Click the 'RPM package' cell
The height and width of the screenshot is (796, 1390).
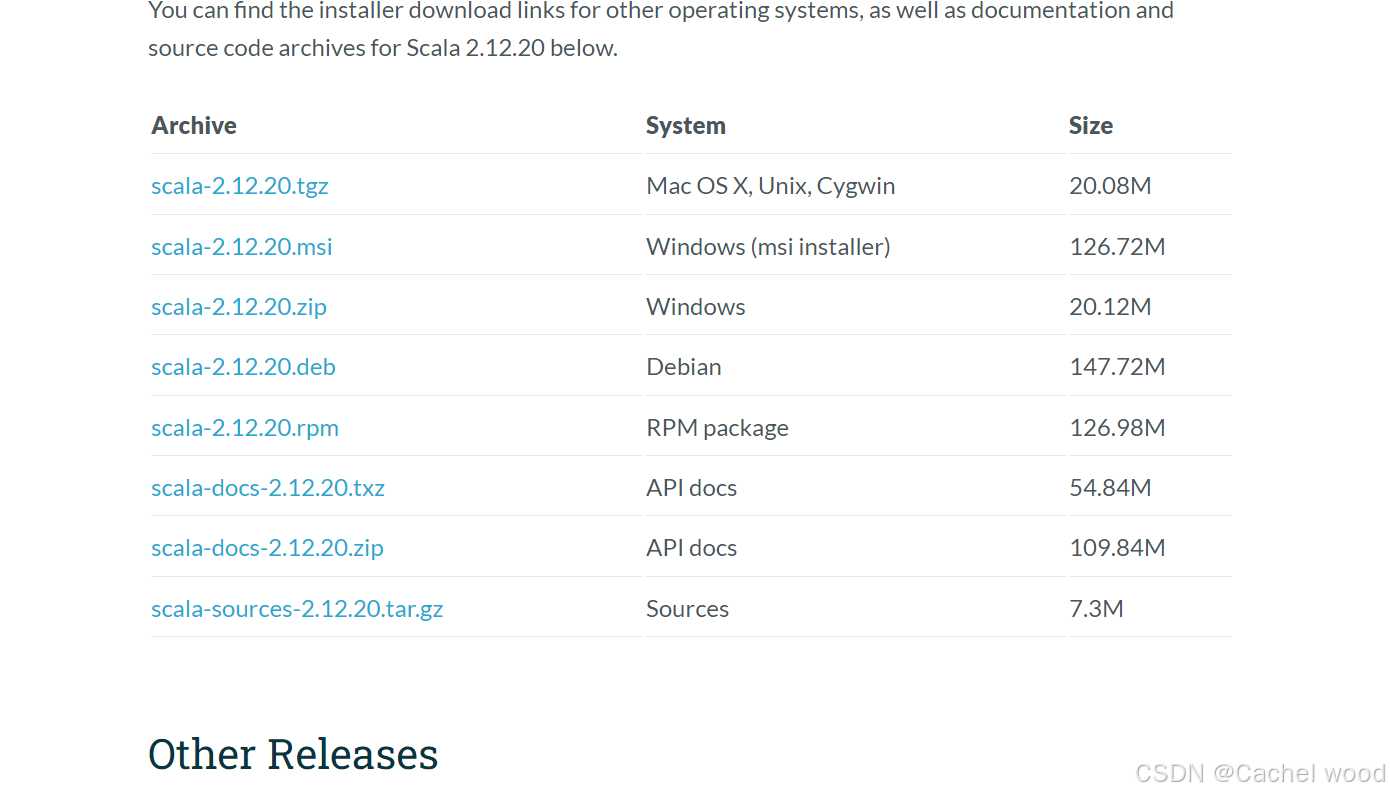[x=717, y=428]
